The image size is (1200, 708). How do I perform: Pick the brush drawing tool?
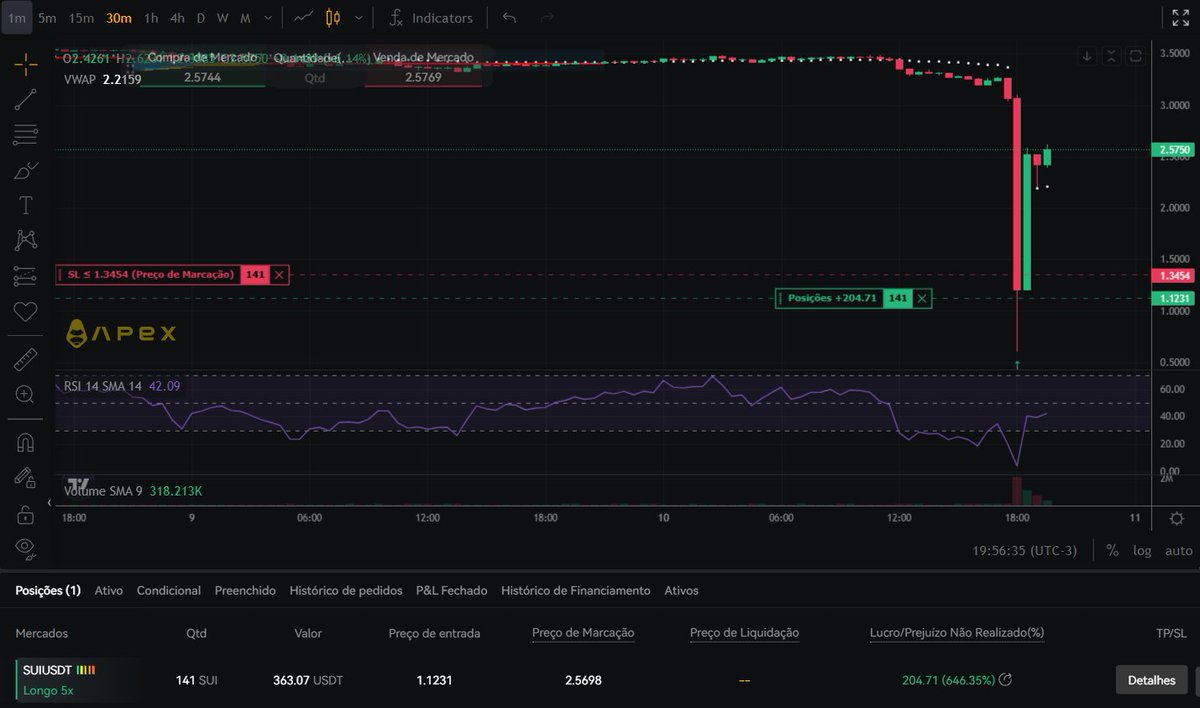coord(25,170)
